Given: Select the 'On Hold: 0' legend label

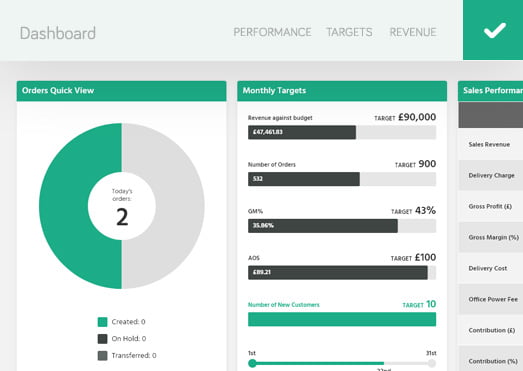Looking at the screenshot, I should [x=129, y=339].
